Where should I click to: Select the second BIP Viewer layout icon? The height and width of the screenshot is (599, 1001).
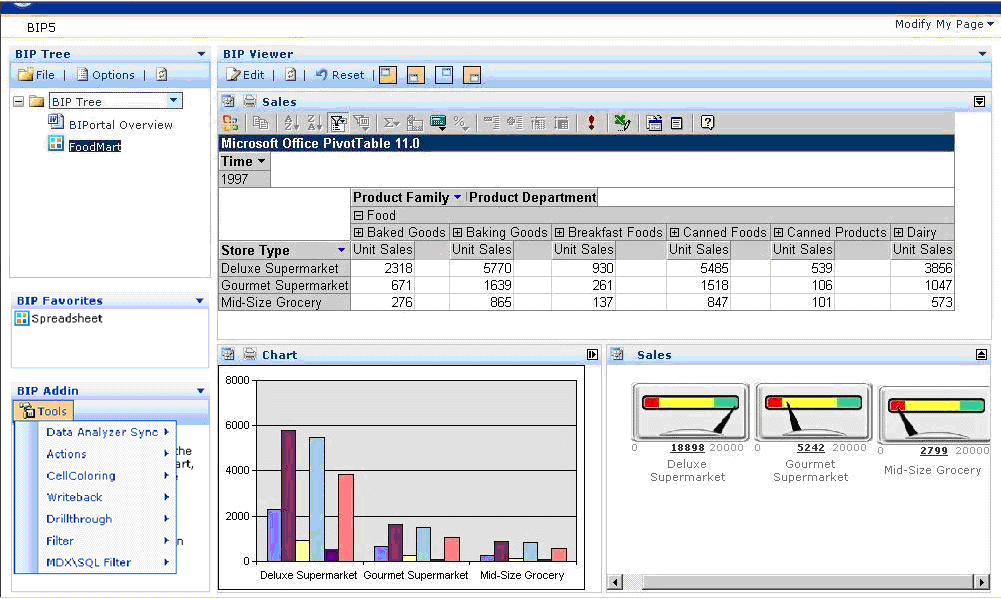tap(416, 75)
